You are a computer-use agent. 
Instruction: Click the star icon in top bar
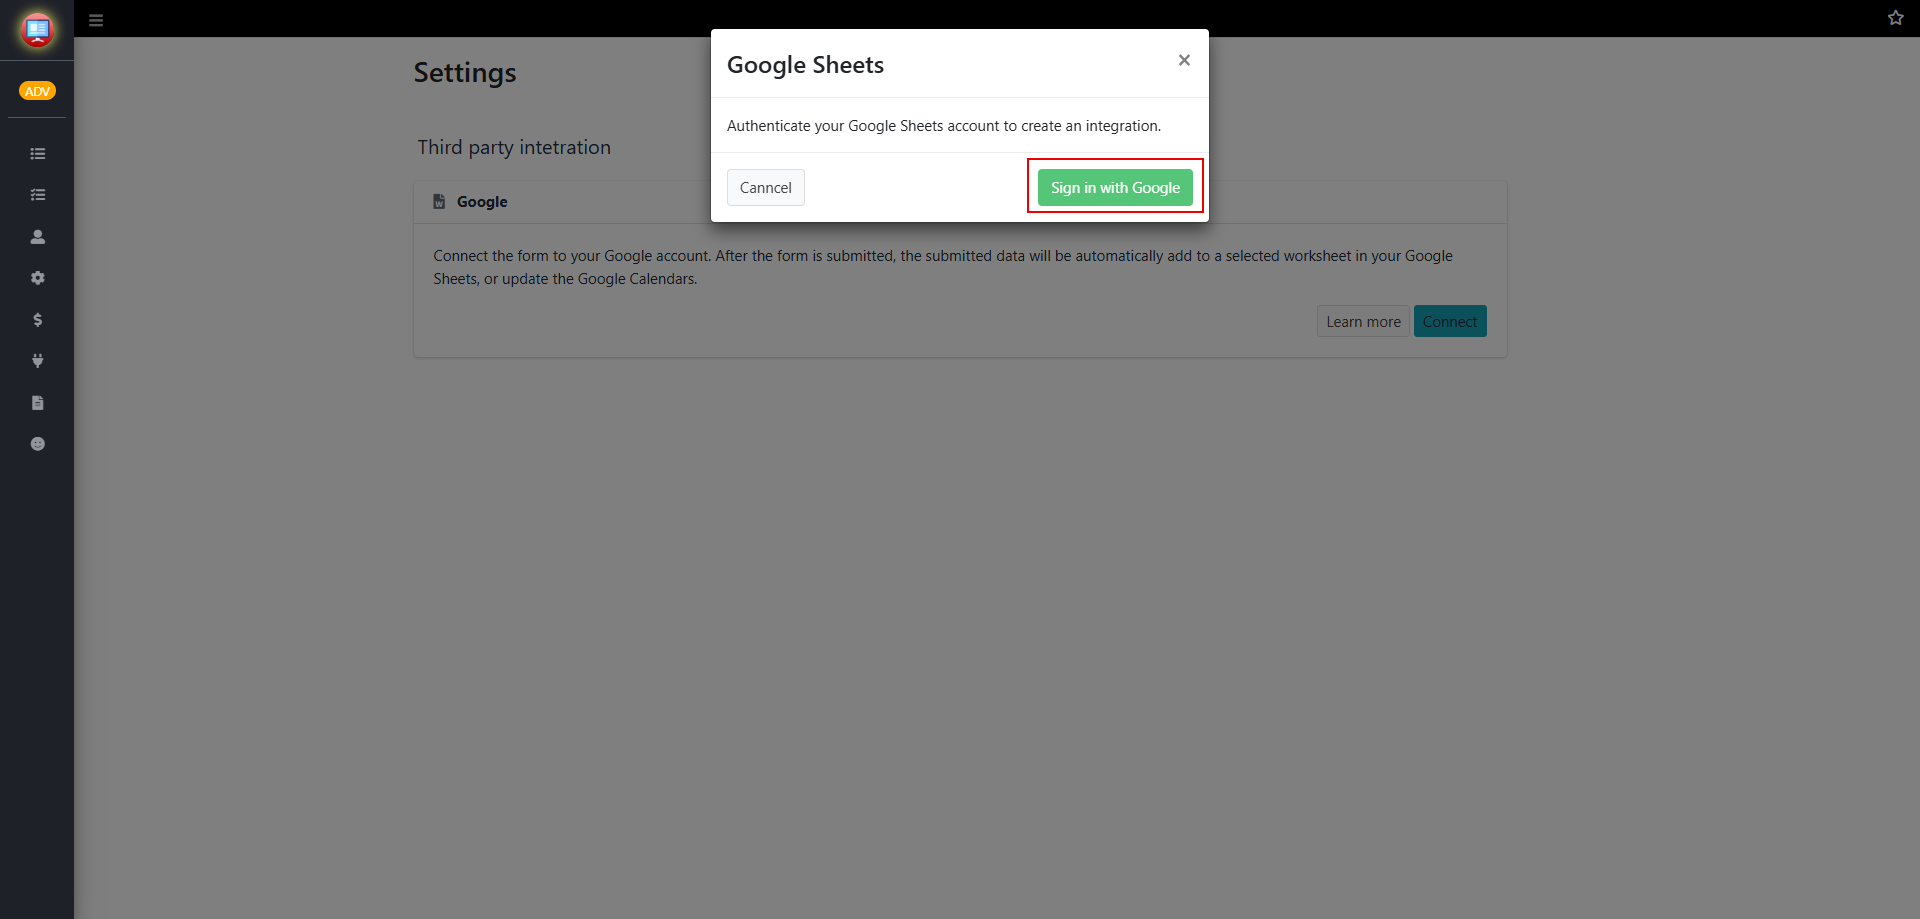pyautogui.click(x=1895, y=18)
